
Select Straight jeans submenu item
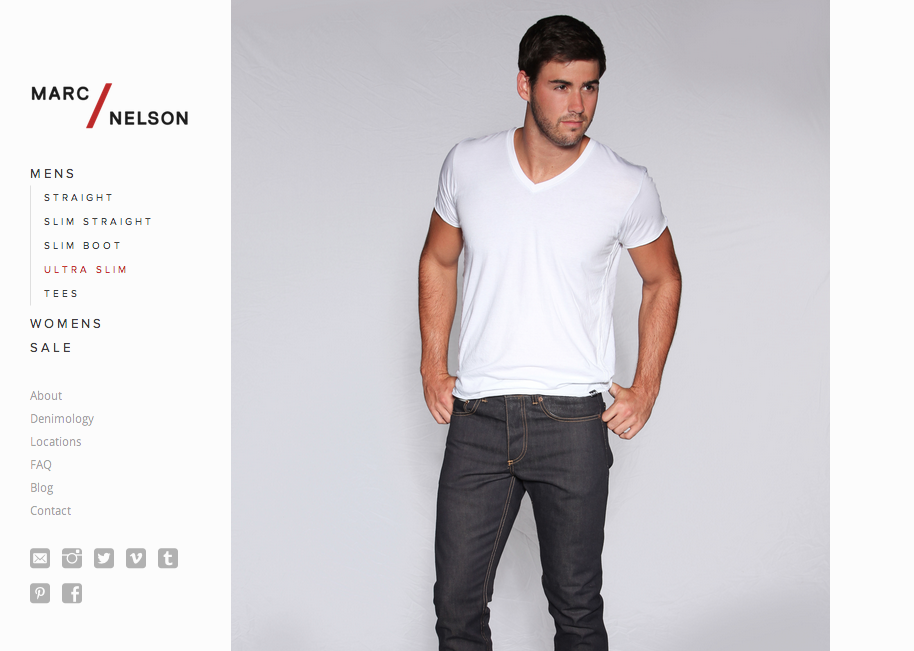[x=78, y=198]
